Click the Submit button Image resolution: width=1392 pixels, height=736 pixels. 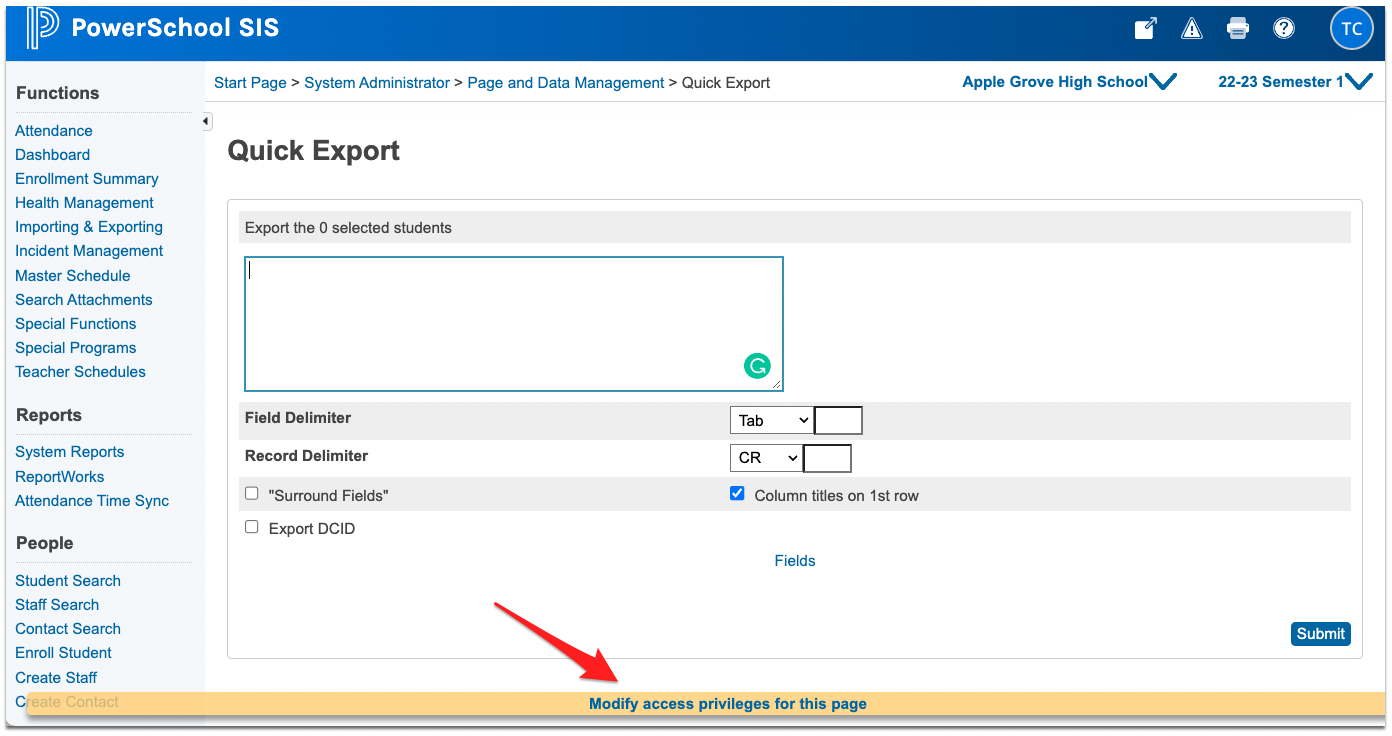pyautogui.click(x=1320, y=634)
